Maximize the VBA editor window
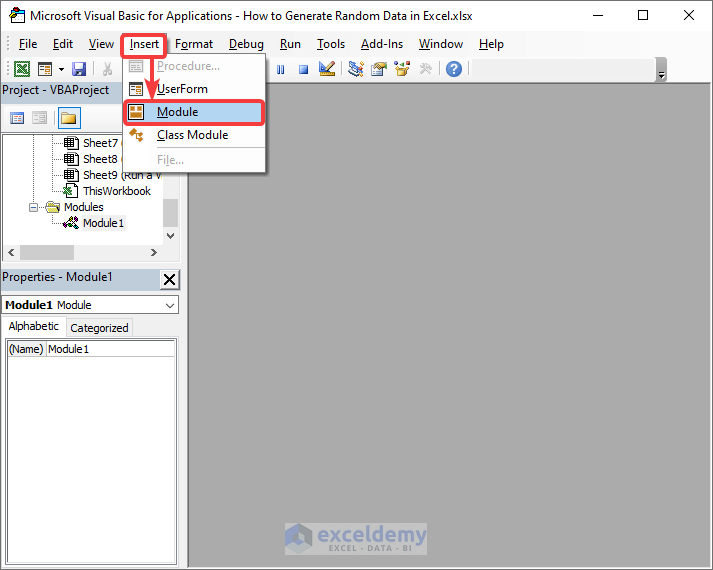 pos(643,15)
